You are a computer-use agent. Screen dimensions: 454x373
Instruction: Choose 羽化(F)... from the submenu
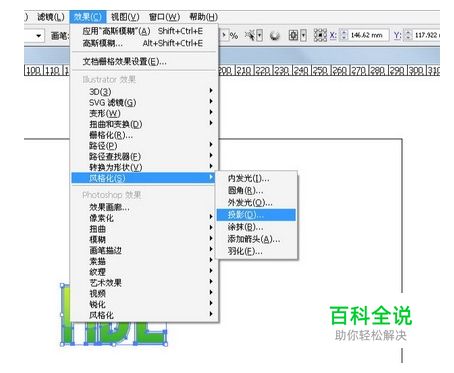[x=256, y=251]
